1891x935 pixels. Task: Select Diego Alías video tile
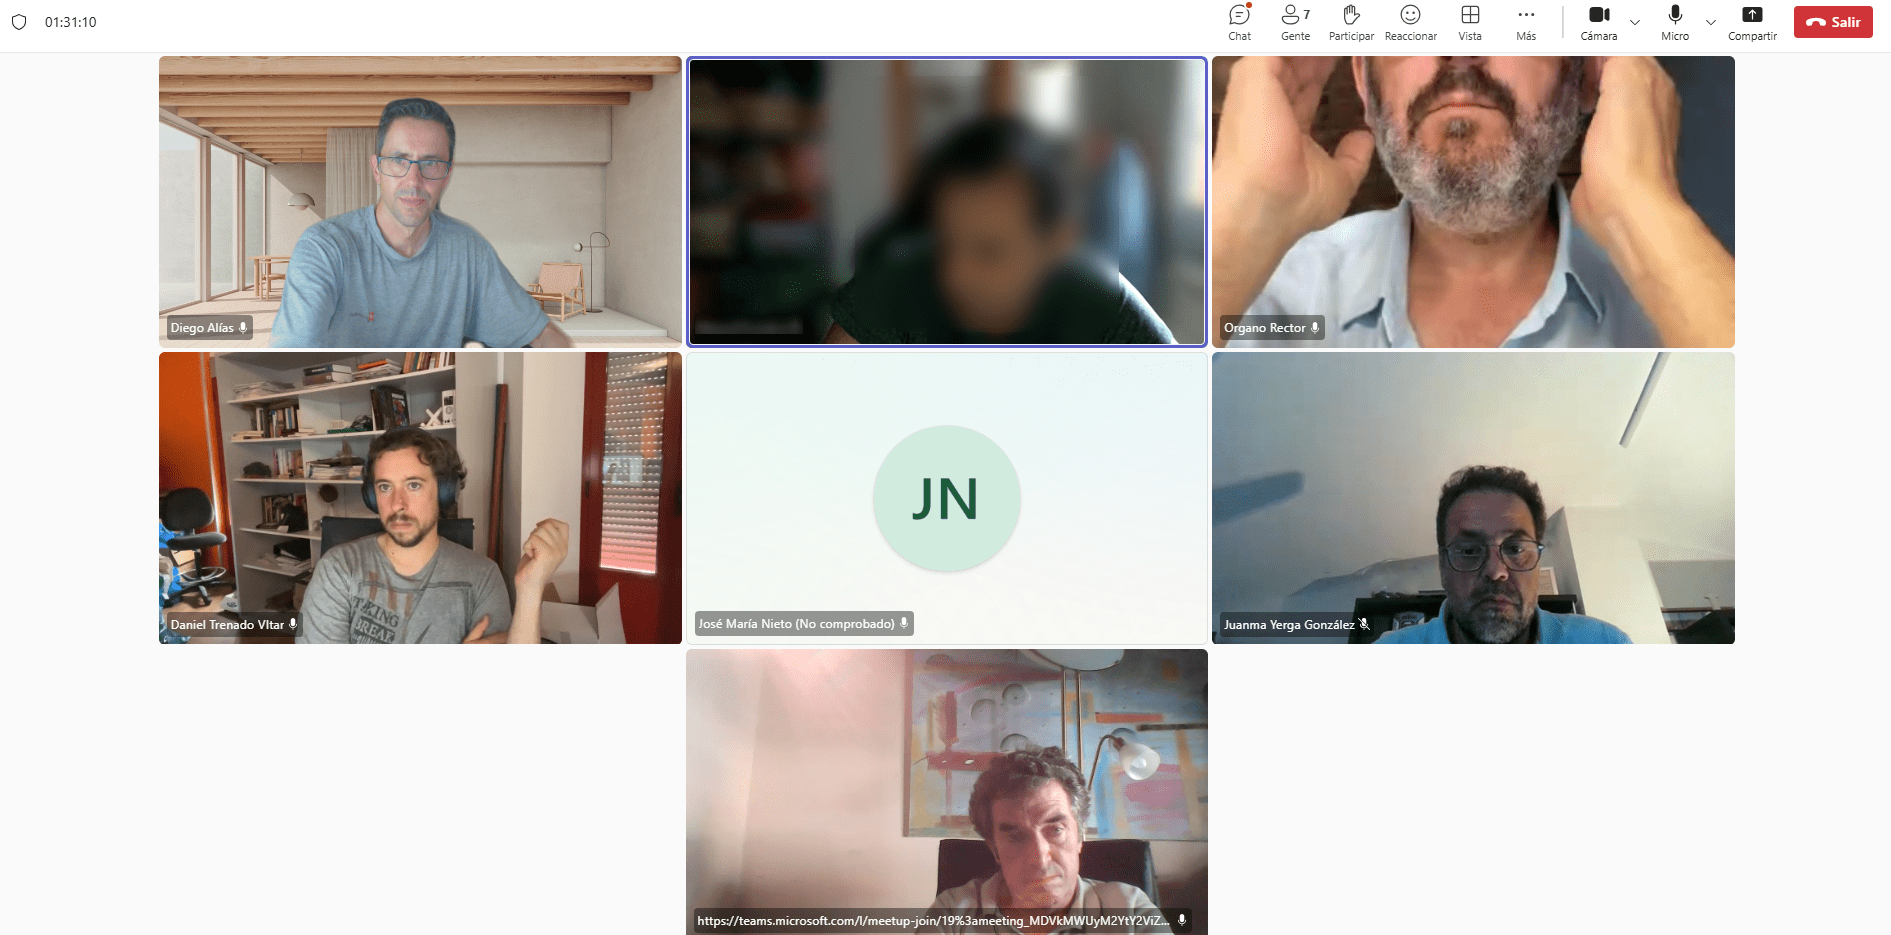pyautogui.click(x=420, y=200)
